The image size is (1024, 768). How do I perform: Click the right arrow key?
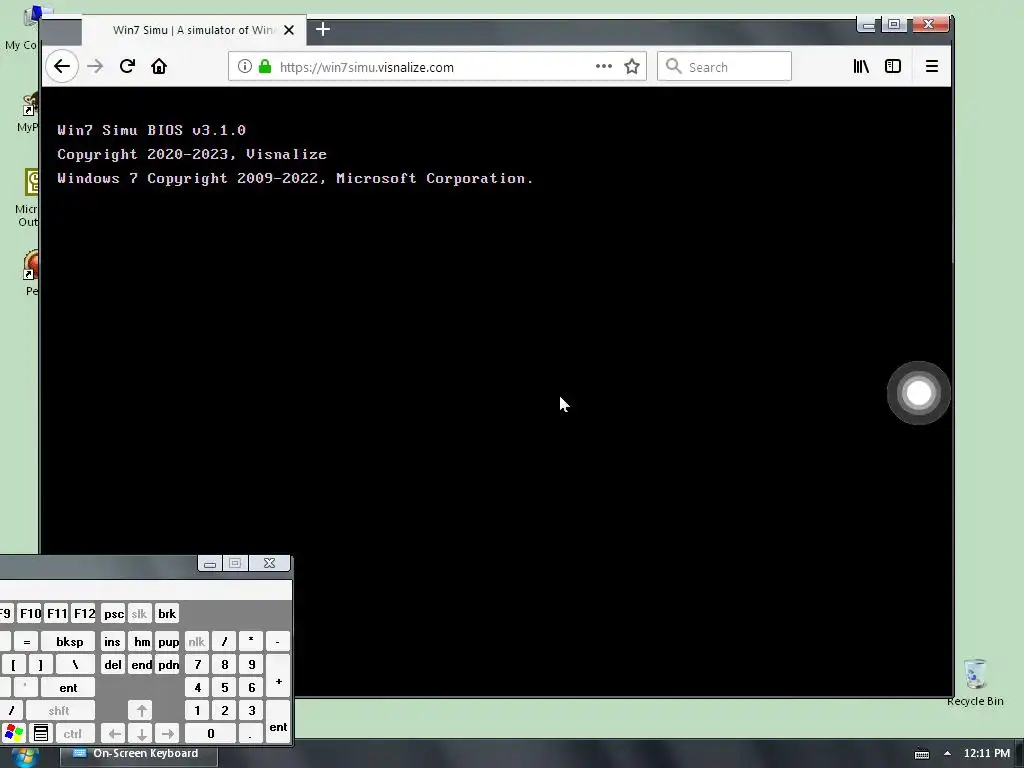click(168, 733)
